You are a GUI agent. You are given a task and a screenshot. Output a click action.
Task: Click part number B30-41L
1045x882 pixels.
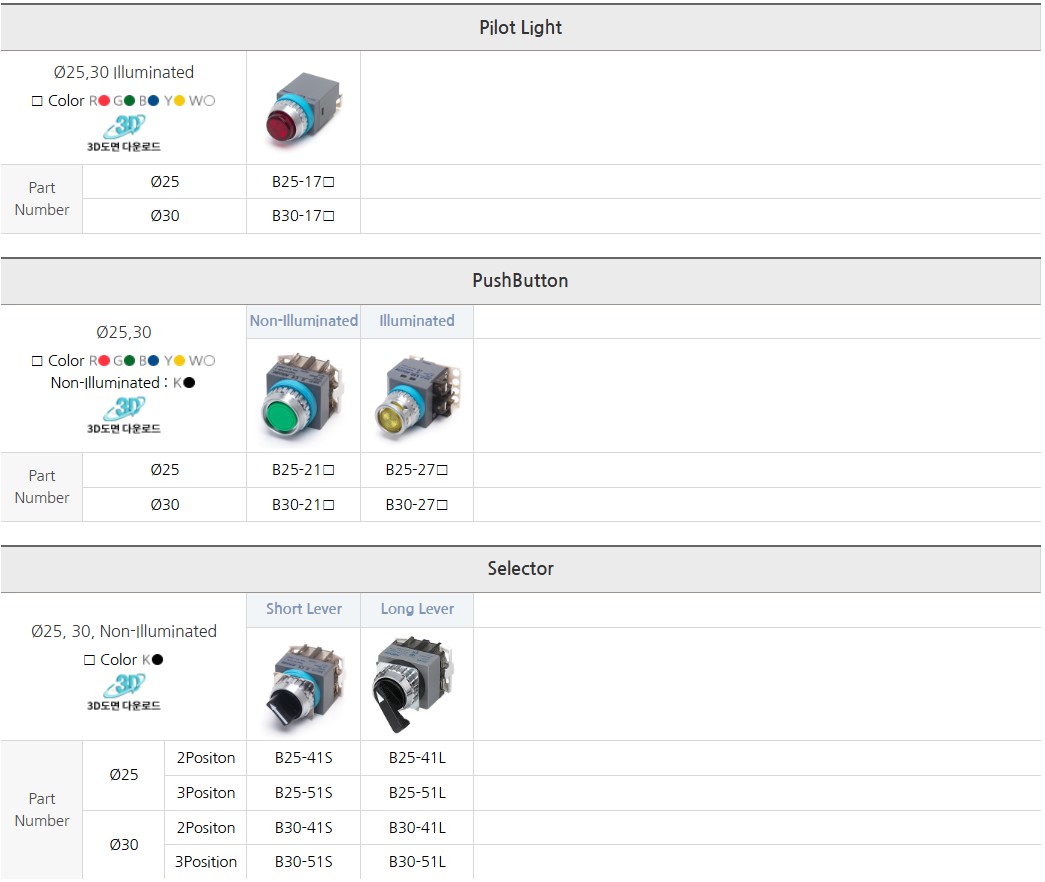point(417,827)
